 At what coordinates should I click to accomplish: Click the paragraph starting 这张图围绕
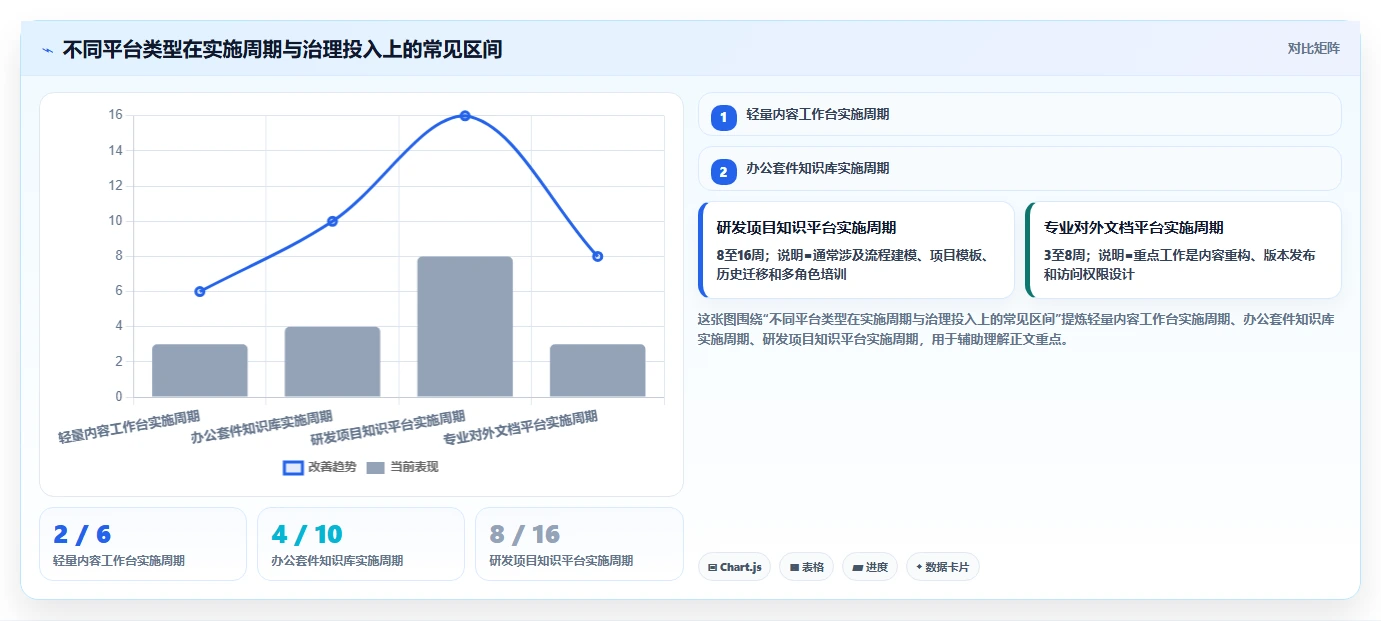coord(1016,329)
